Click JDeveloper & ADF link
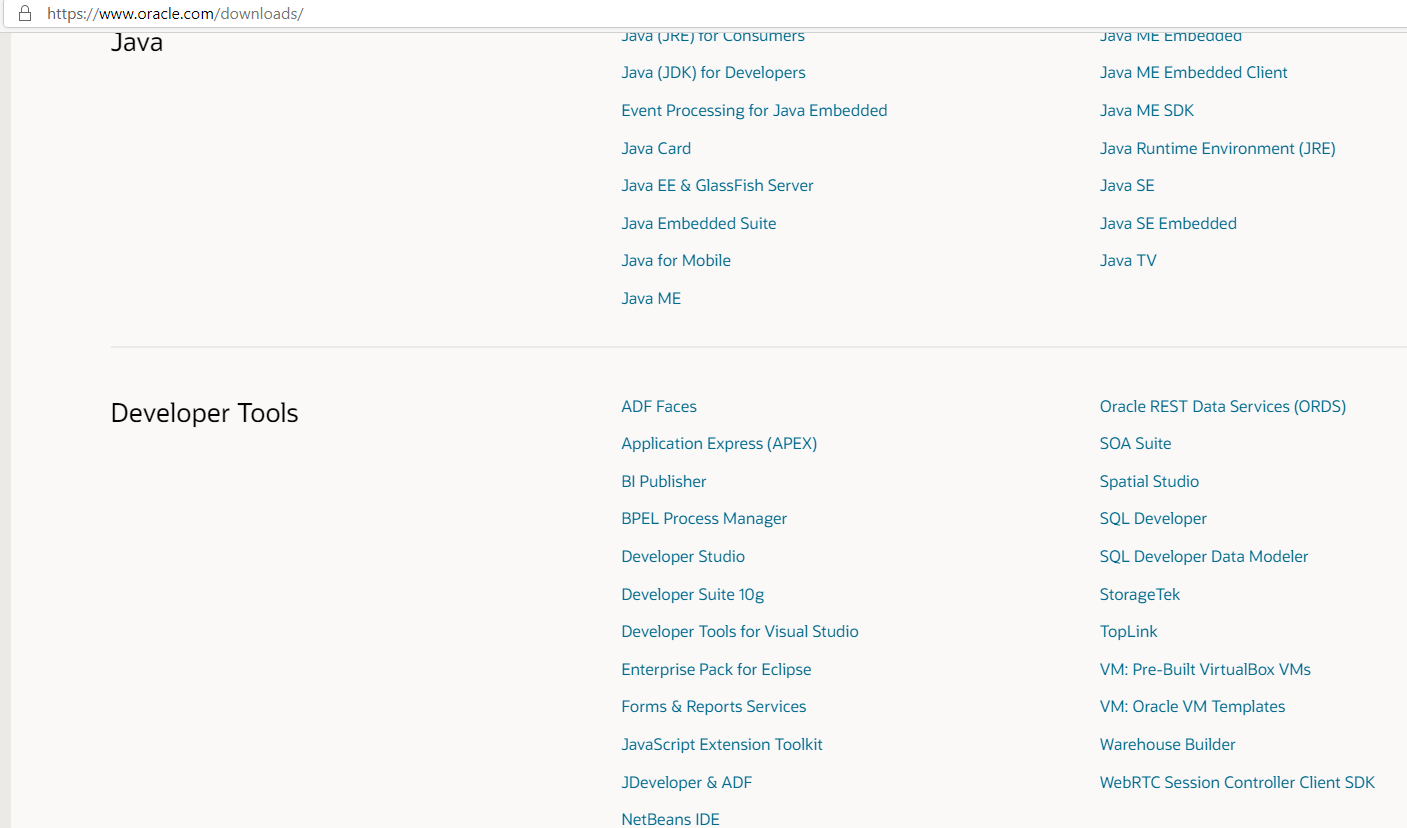1407x828 pixels. point(686,783)
